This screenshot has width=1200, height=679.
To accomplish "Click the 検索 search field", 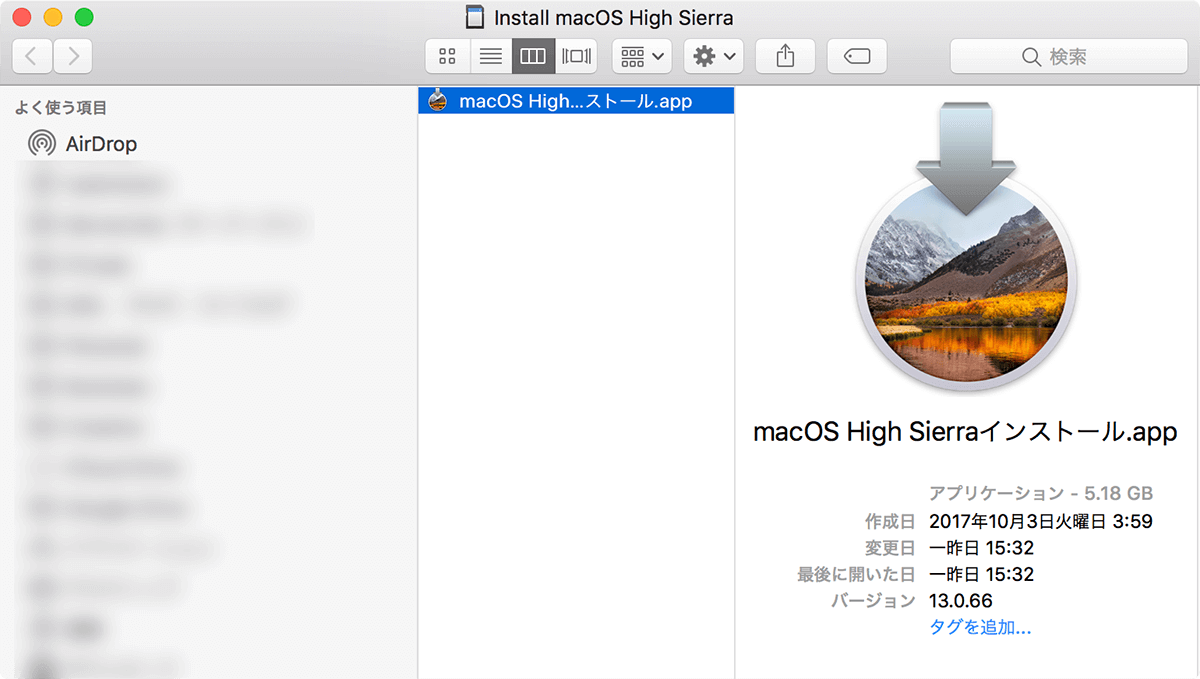I will tap(1068, 57).
